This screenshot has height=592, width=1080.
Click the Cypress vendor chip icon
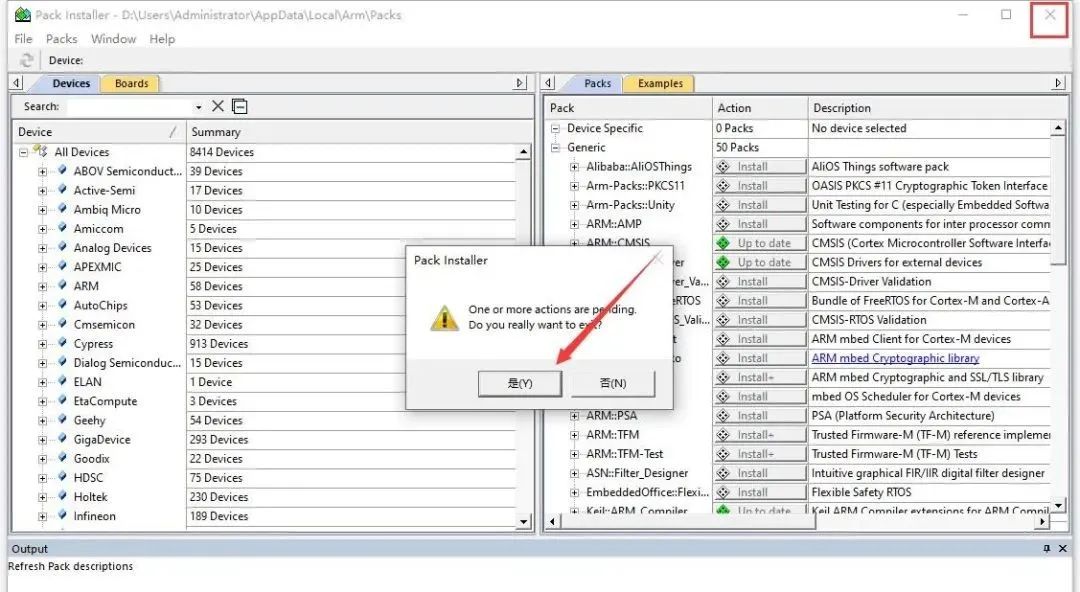pos(63,343)
